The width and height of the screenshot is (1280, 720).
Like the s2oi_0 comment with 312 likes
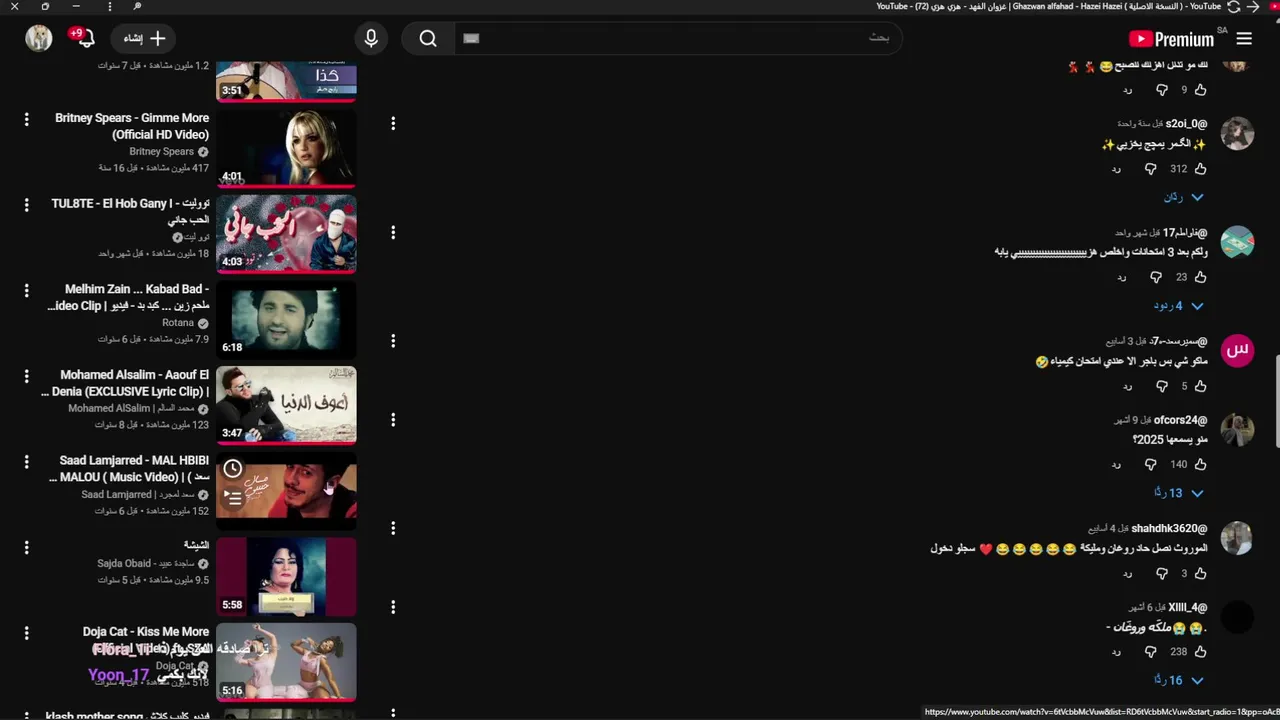point(1201,169)
